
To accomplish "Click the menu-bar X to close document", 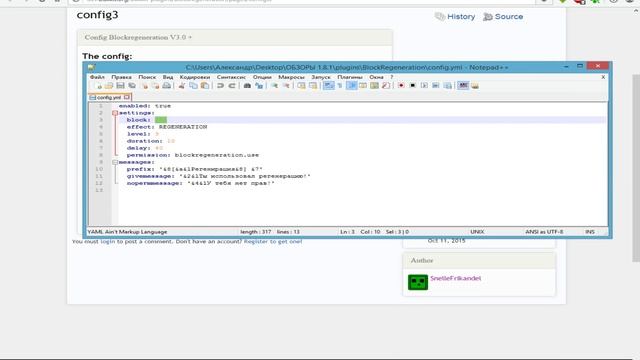I will pos(603,77).
